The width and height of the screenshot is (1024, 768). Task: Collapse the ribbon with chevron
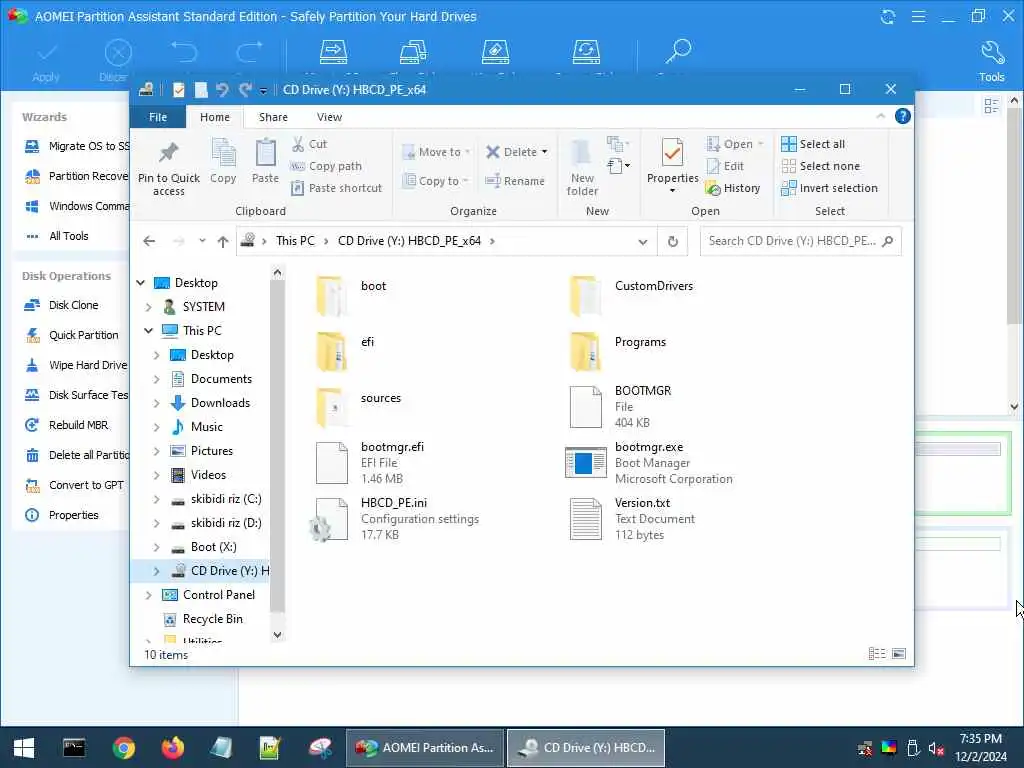[880, 116]
